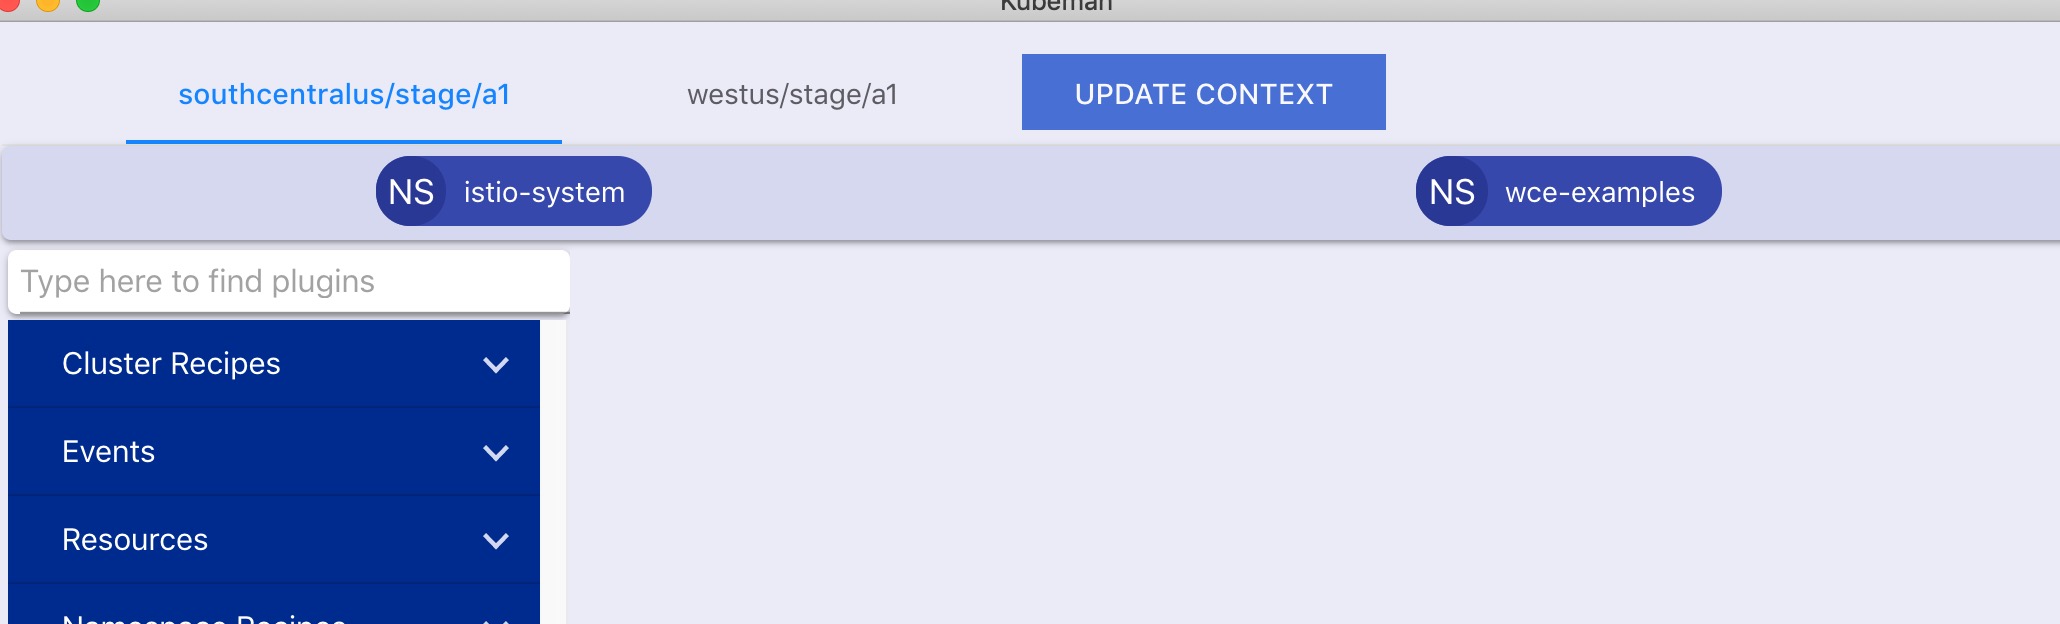Expand Events using its chevron arrow
This screenshot has height=624, width=2060.
[496, 453]
